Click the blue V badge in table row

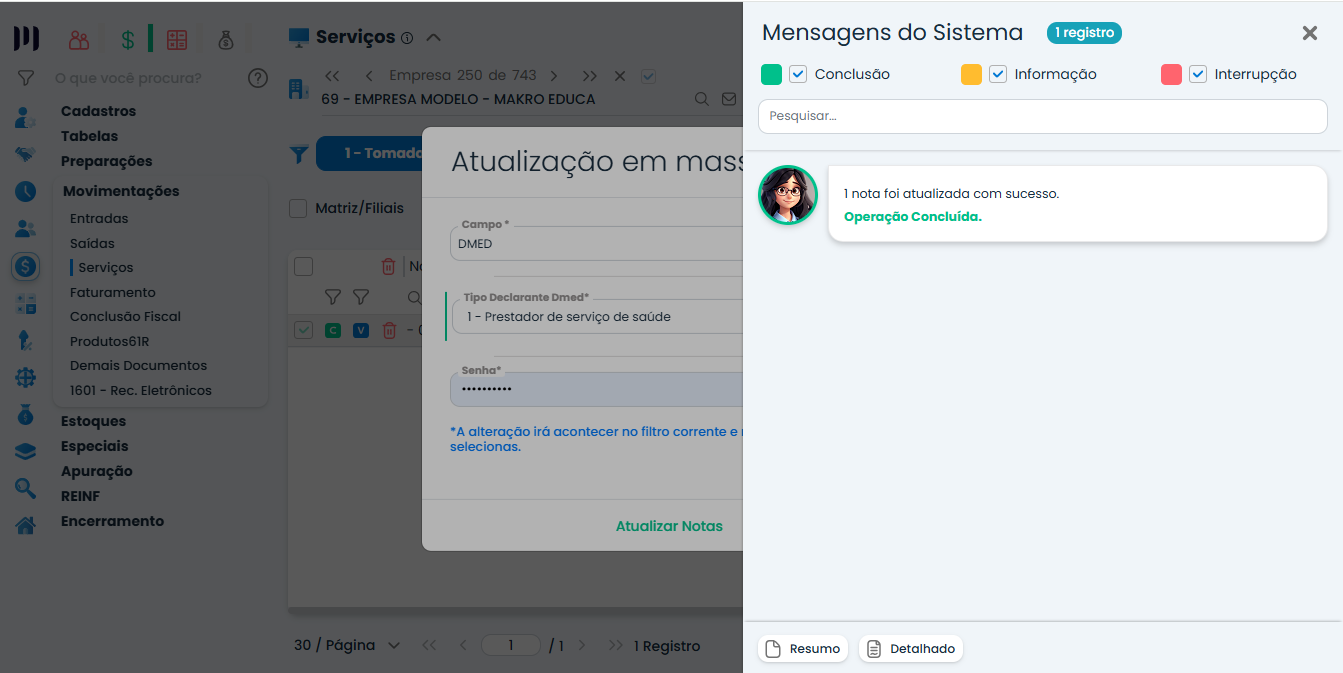coord(361,330)
